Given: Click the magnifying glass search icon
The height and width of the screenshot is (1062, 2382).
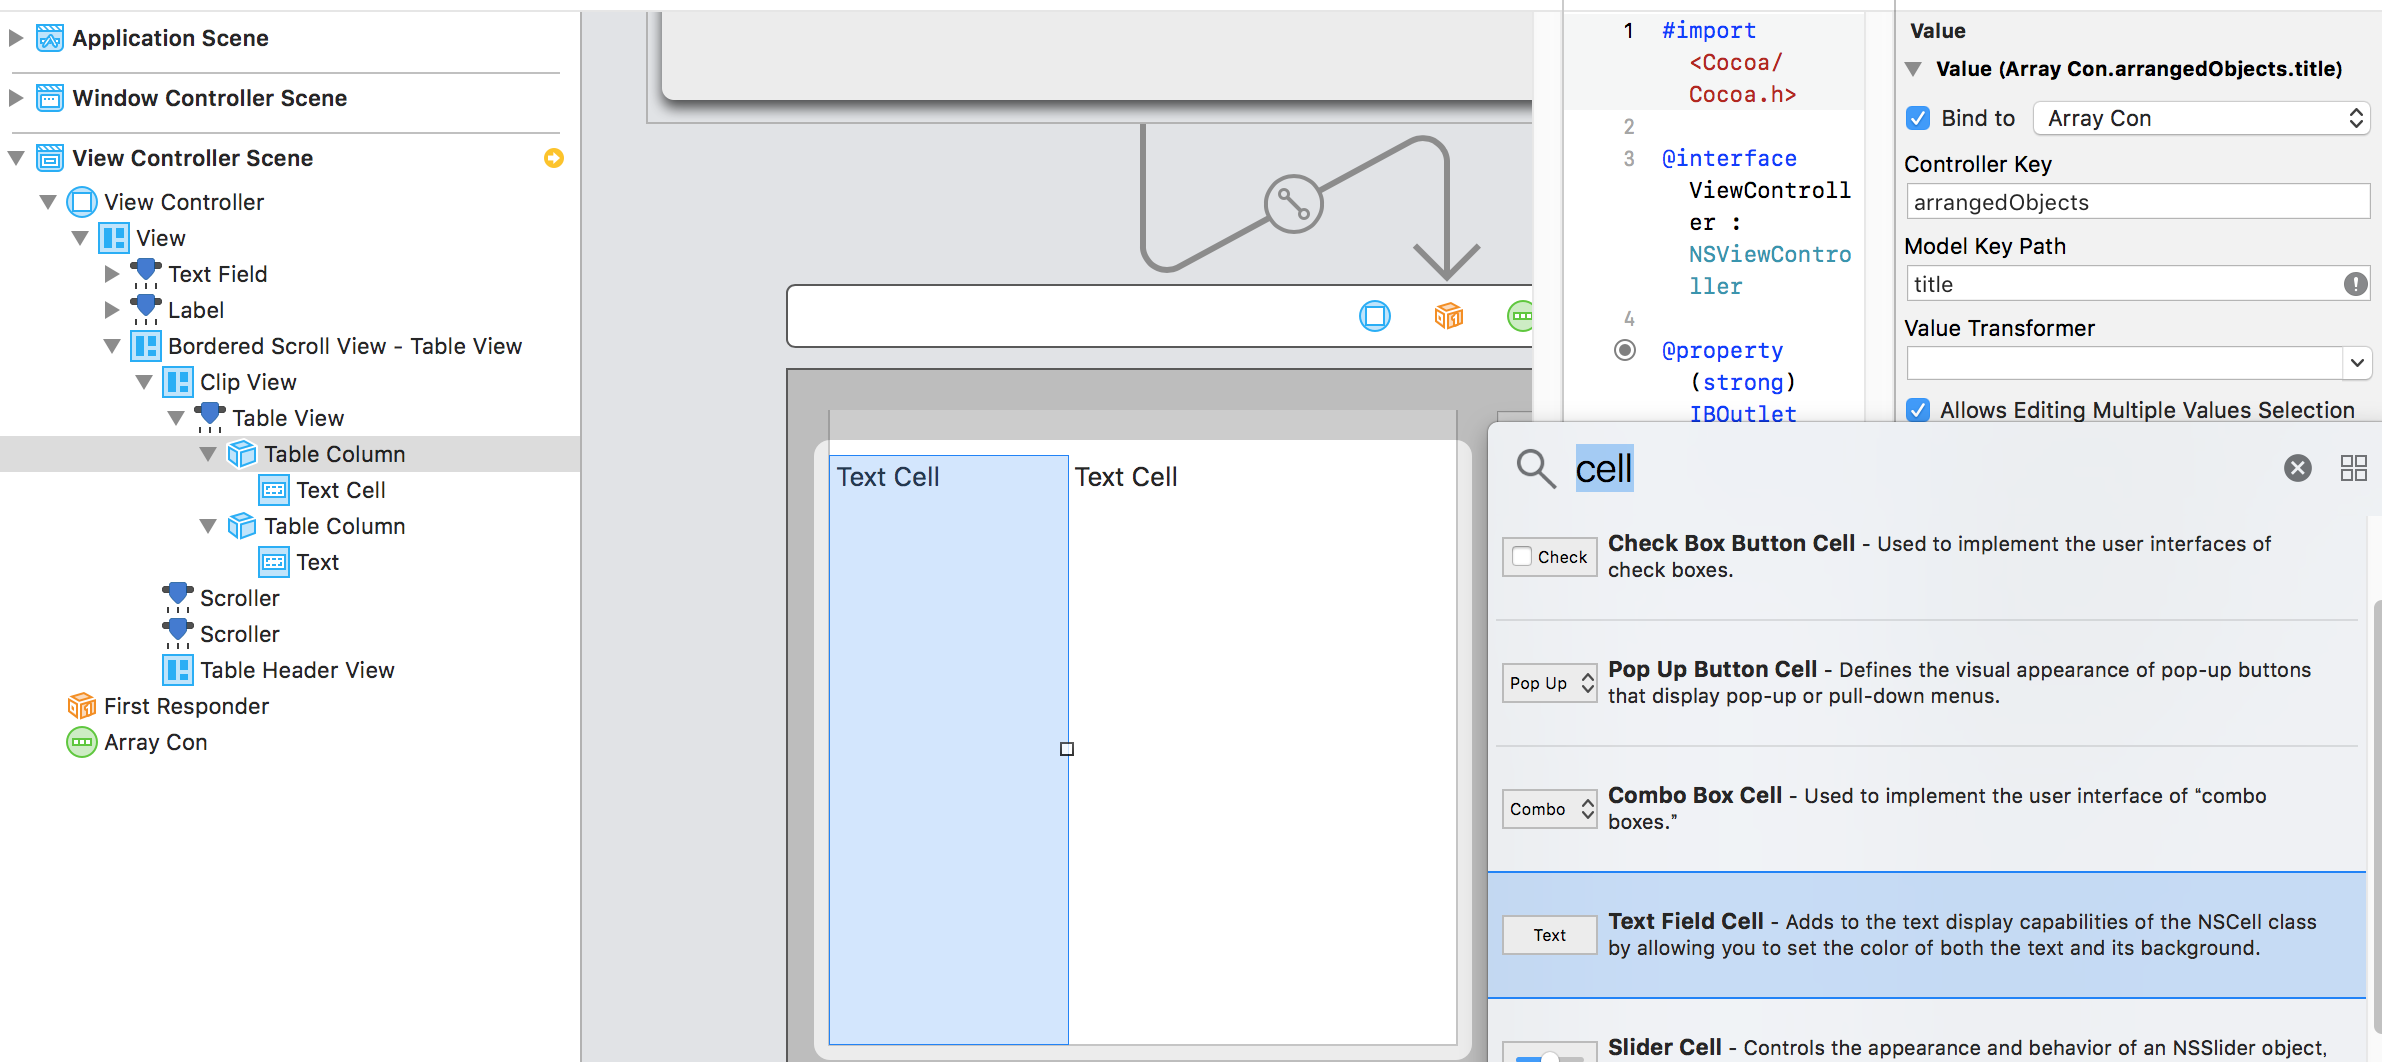Looking at the screenshot, I should point(1535,468).
